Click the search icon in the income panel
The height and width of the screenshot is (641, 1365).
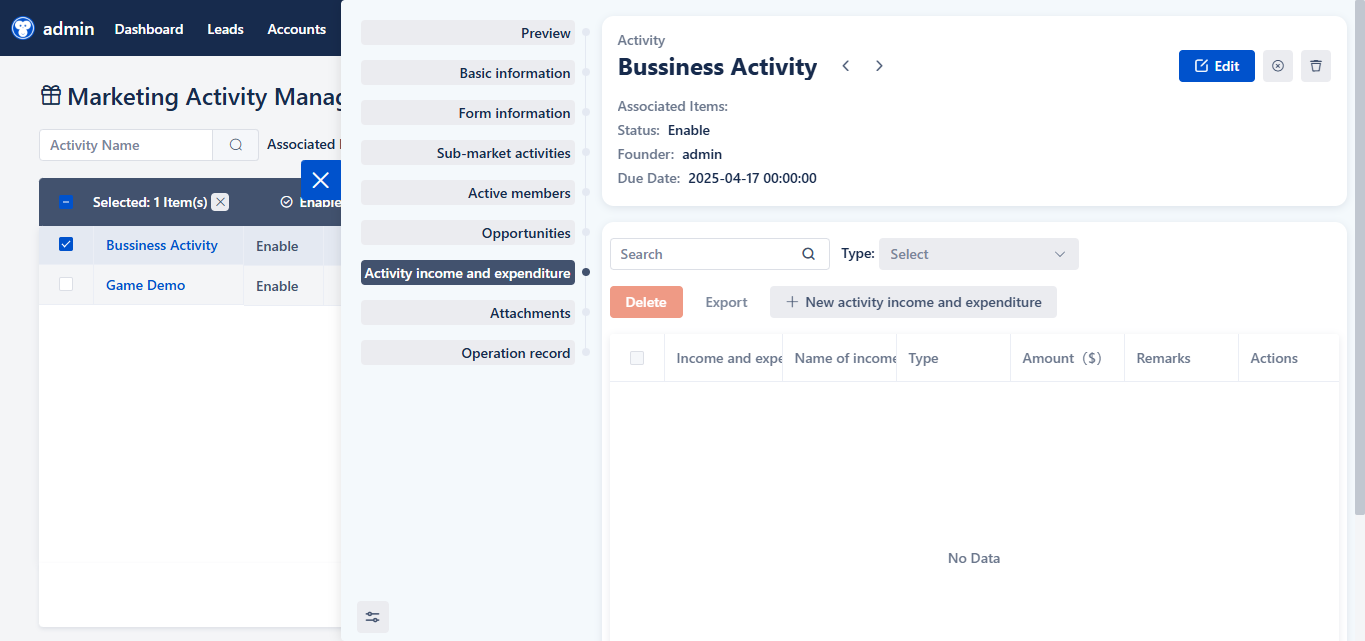click(x=808, y=254)
